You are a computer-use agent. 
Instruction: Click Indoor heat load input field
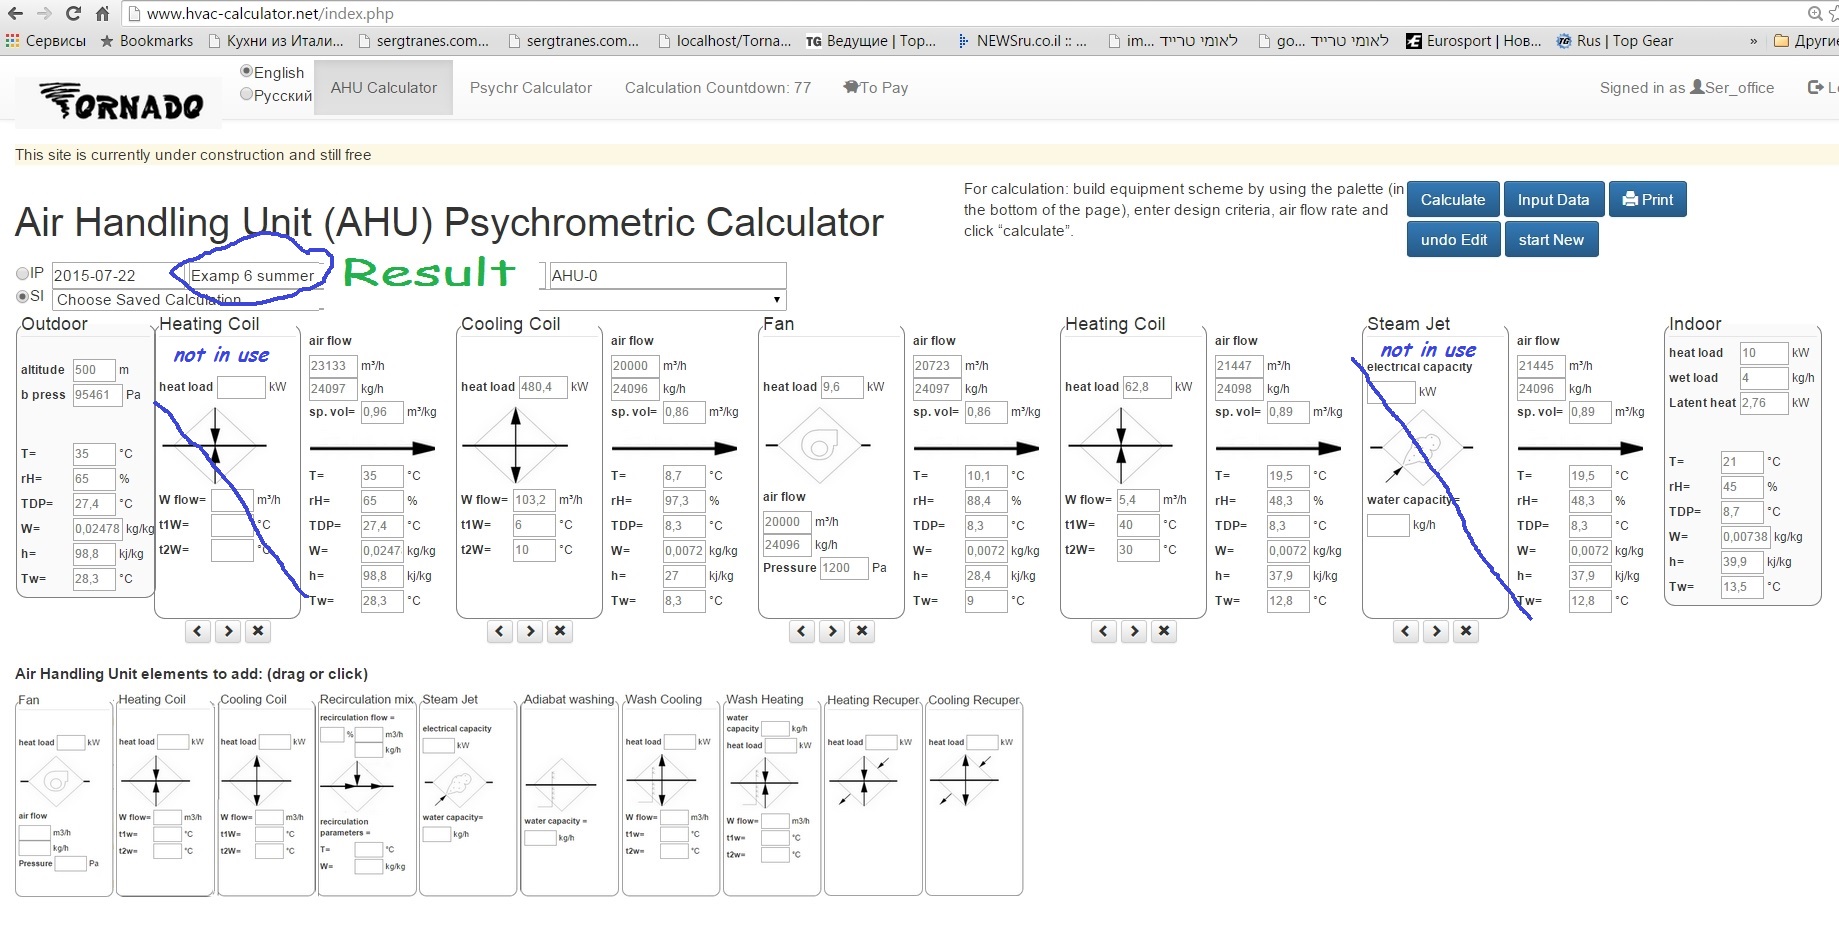pos(1762,353)
